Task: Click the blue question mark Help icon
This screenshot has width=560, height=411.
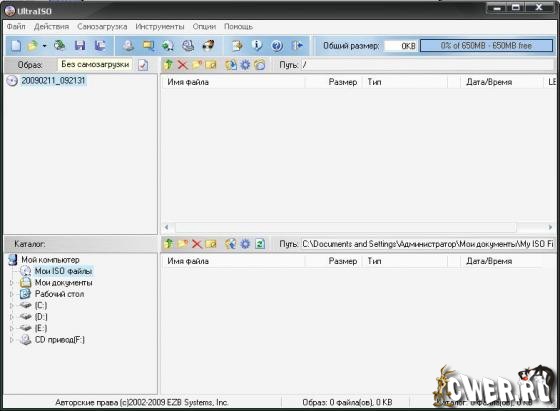Action: click(277, 46)
